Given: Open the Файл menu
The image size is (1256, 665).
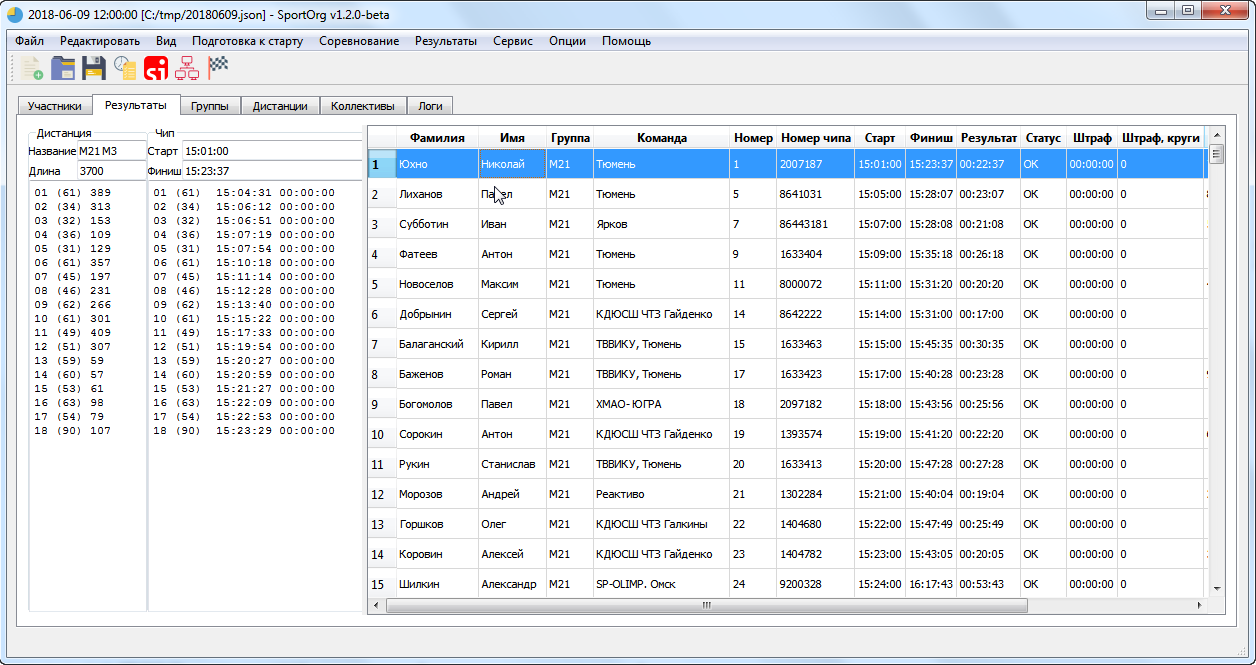Looking at the screenshot, I should [29, 41].
